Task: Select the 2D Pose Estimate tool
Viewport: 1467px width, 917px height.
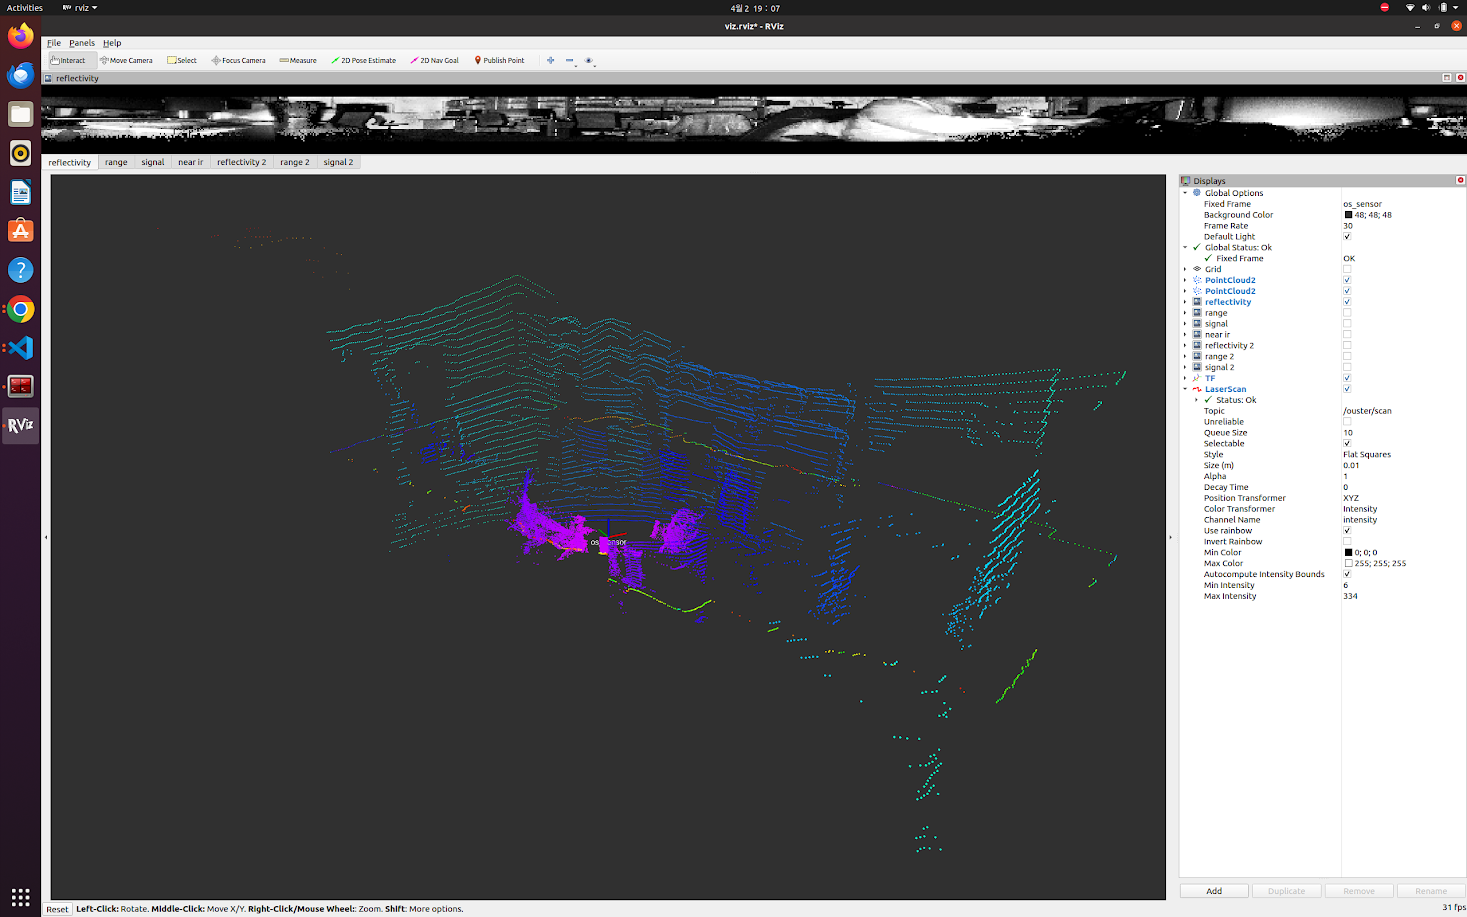Action: (363, 60)
